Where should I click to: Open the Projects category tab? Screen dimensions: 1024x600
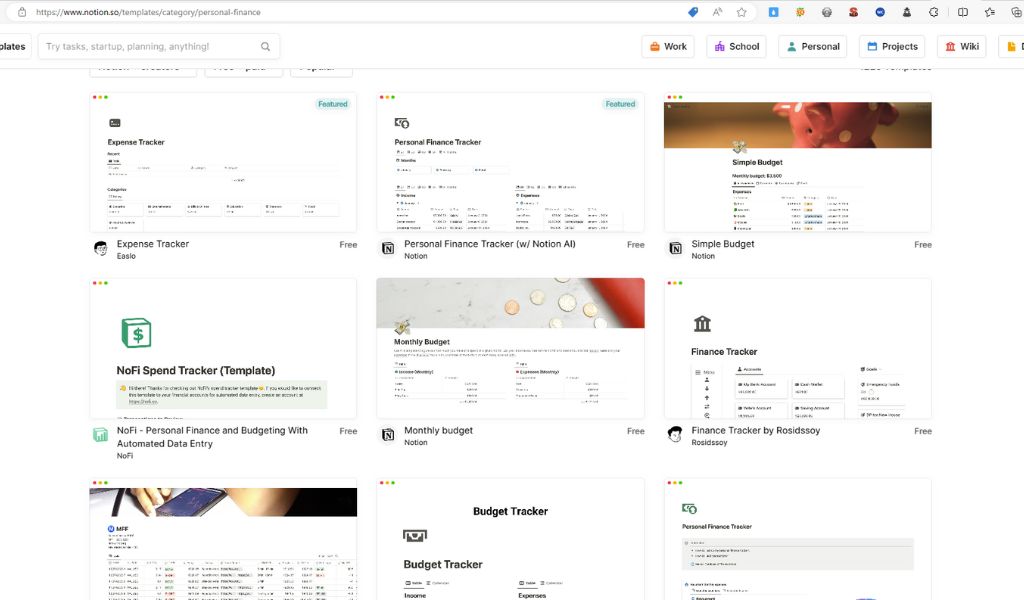point(892,46)
